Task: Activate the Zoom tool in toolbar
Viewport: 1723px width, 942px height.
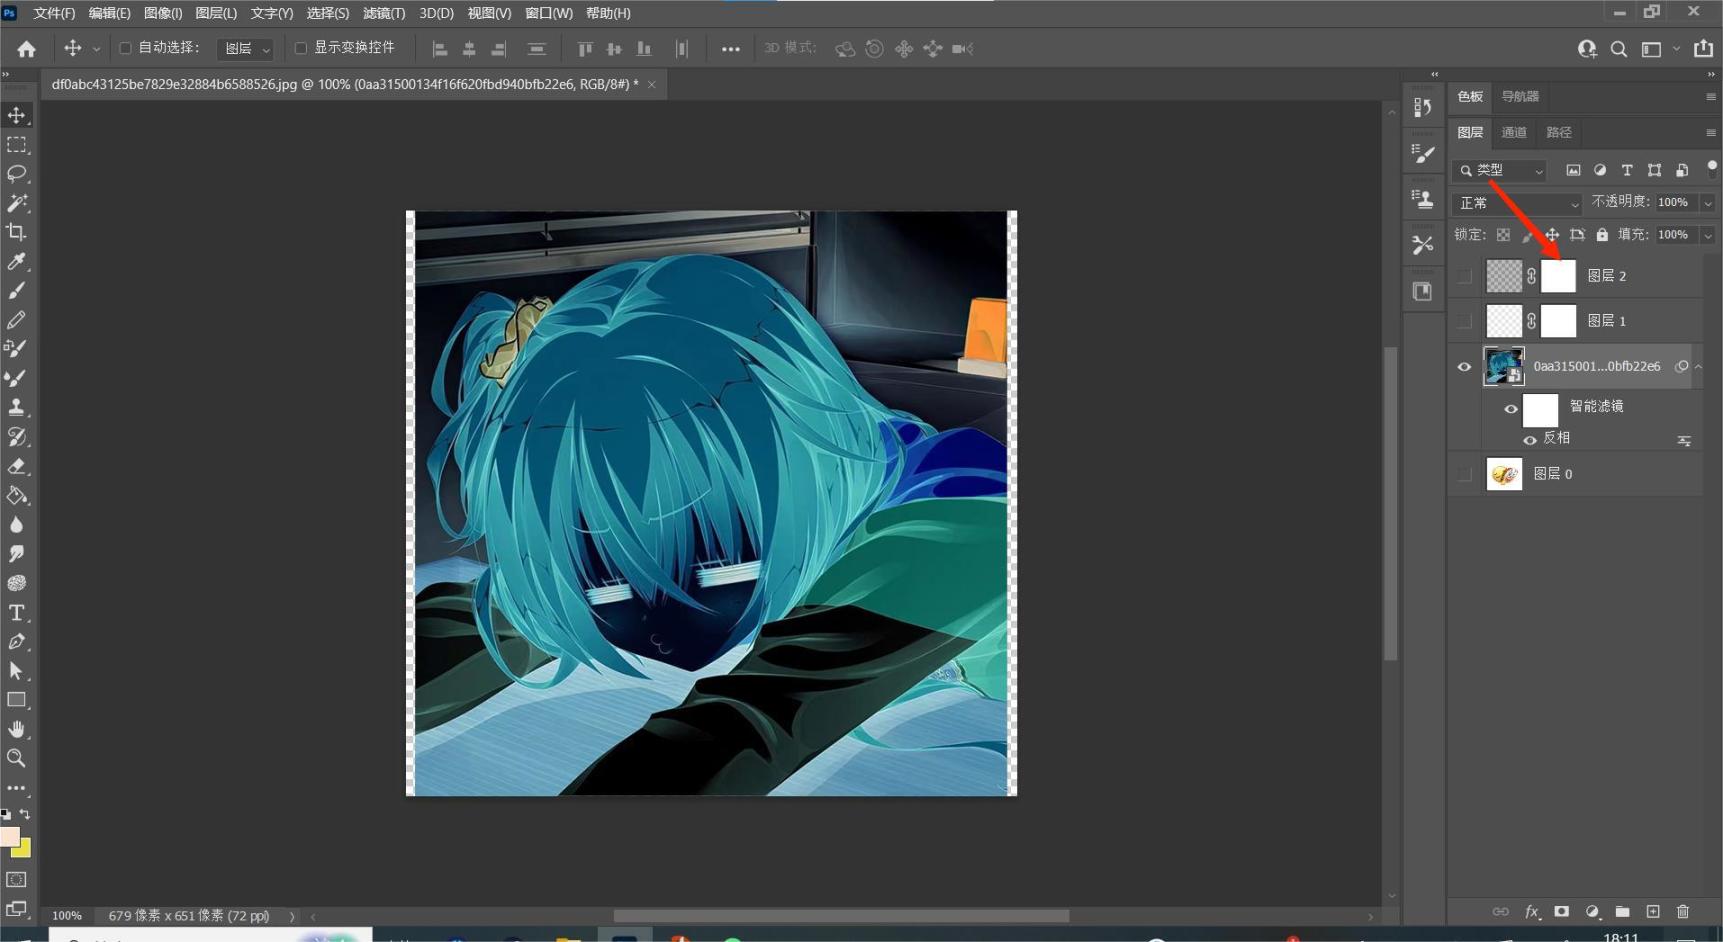Action: pyautogui.click(x=17, y=759)
